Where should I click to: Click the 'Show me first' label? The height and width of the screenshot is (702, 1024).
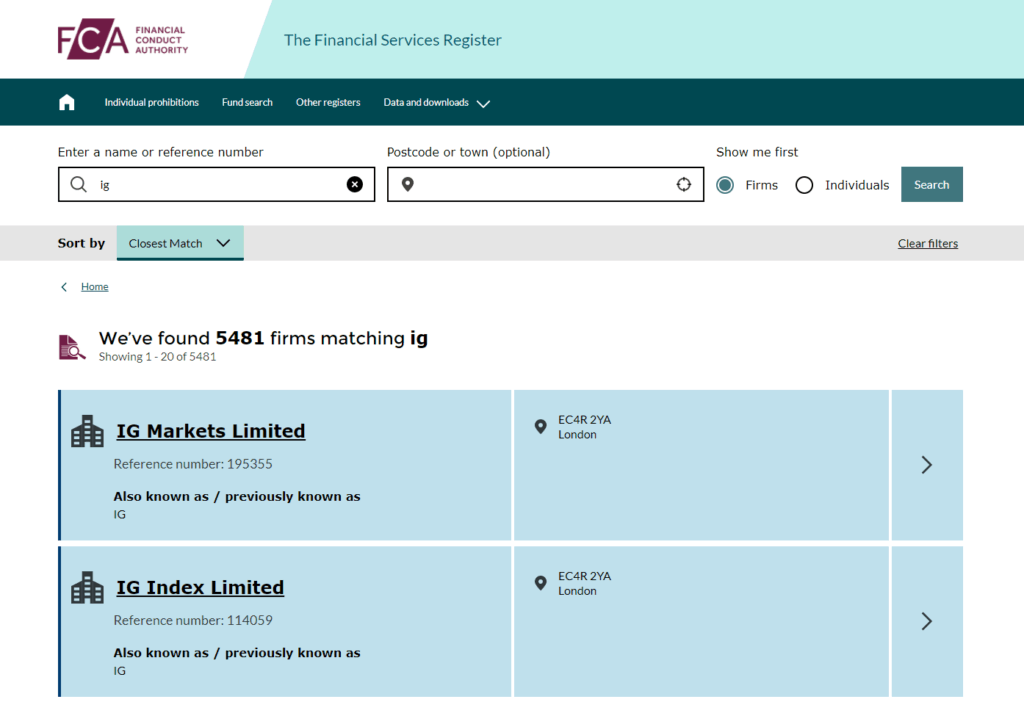[x=757, y=152]
